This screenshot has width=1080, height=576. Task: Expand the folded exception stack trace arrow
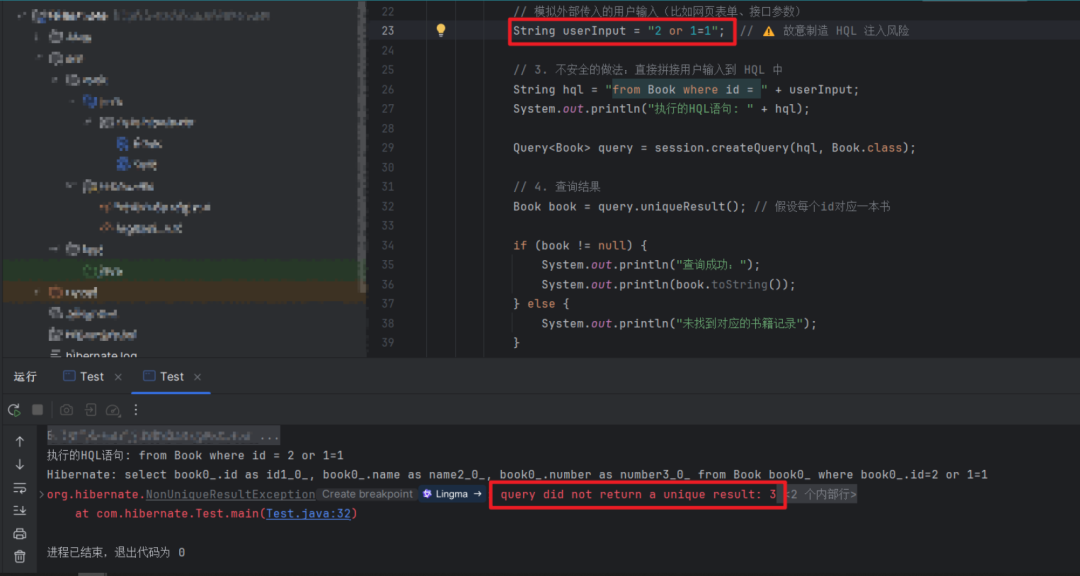coord(42,494)
